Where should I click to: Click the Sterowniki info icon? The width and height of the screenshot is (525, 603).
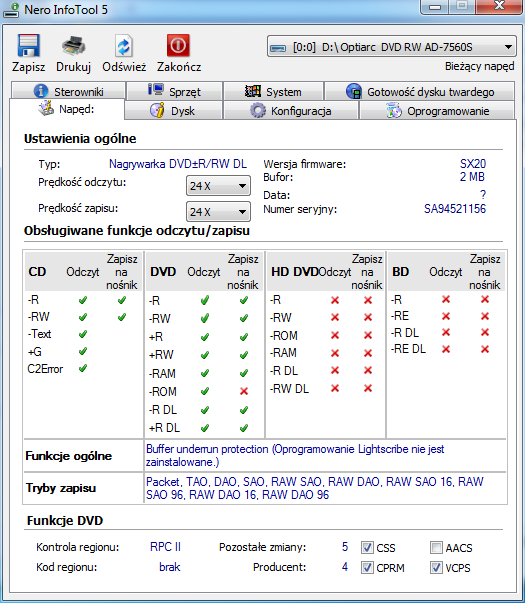click(41, 91)
